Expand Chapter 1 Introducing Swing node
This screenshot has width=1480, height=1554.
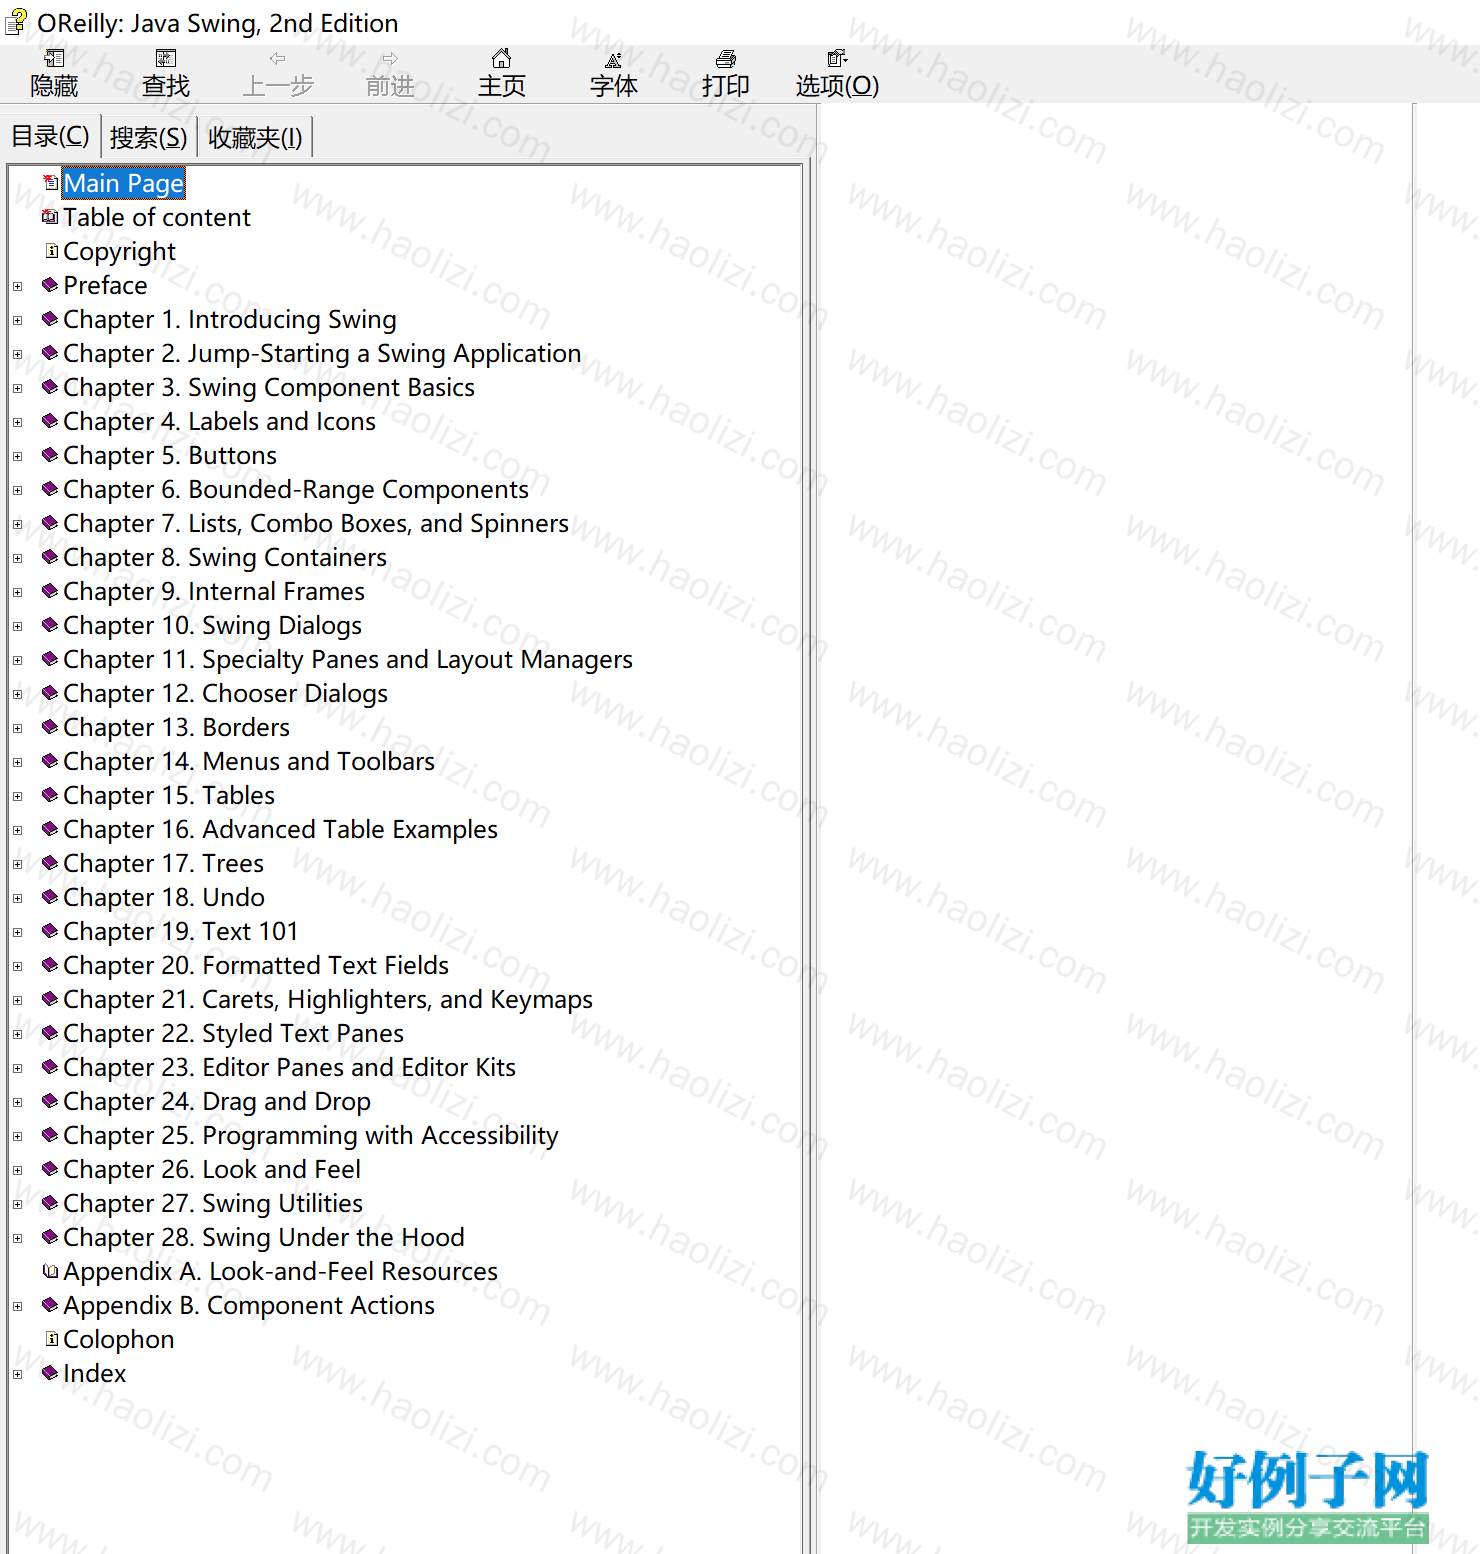[17, 320]
